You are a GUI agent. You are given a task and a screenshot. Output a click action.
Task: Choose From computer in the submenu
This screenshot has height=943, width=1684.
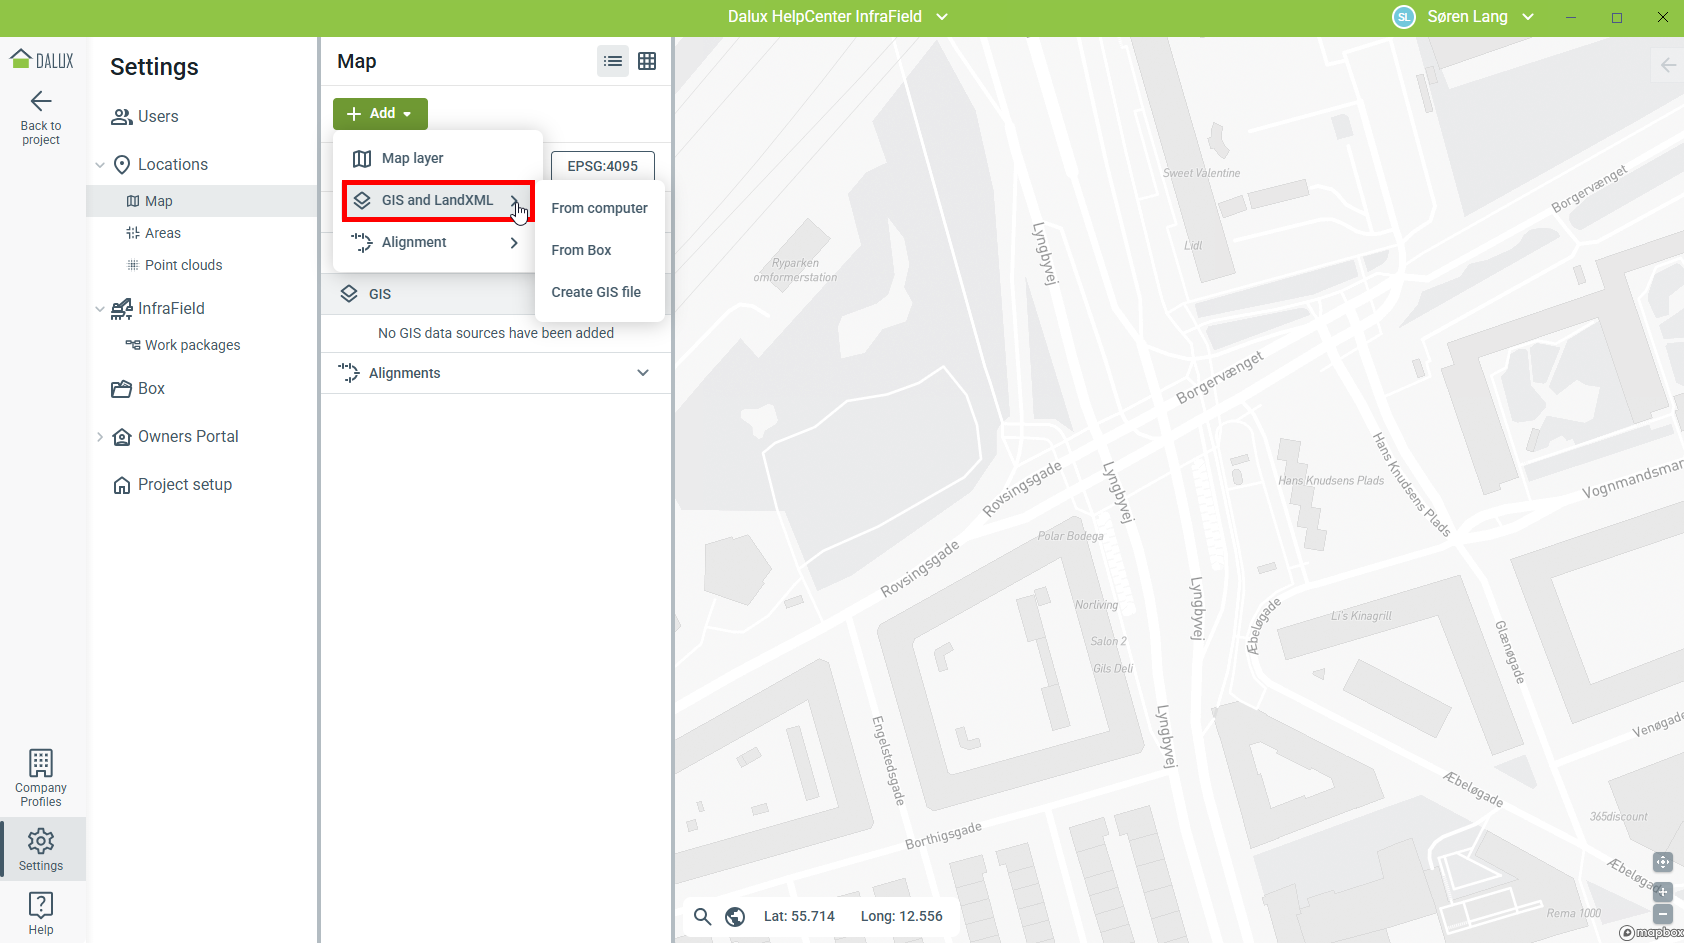(599, 208)
